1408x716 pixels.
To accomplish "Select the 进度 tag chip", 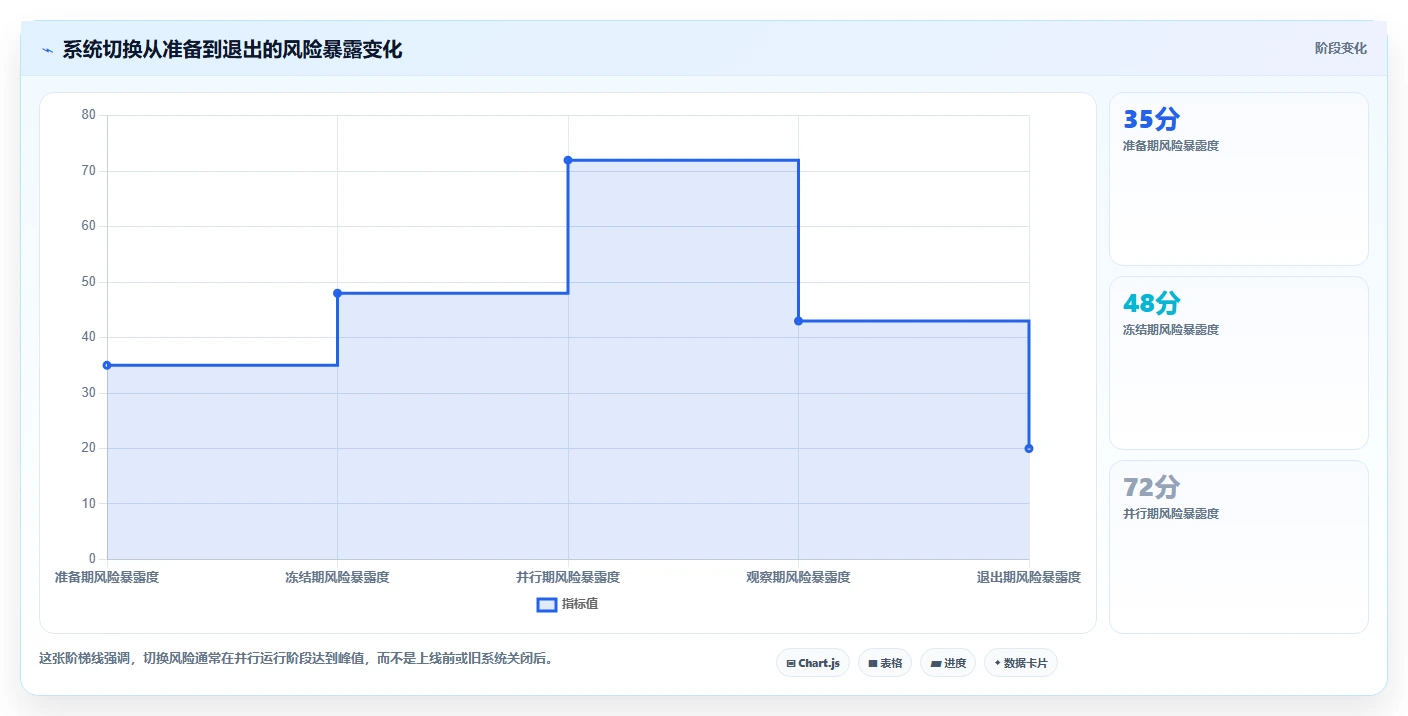I will click(947, 663).
